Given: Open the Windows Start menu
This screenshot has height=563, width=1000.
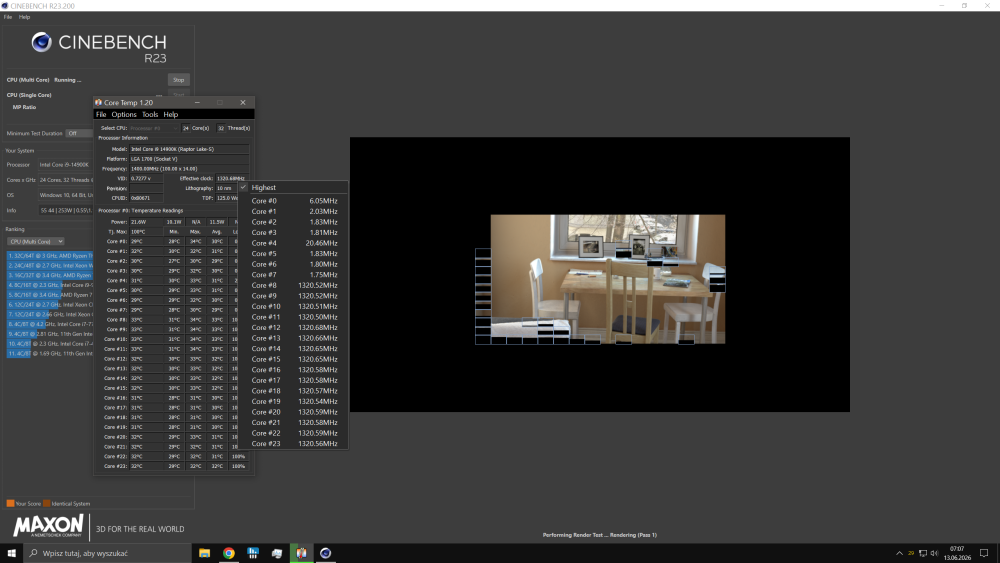Looking at the screenshot, I should click(x=11, y=553).
